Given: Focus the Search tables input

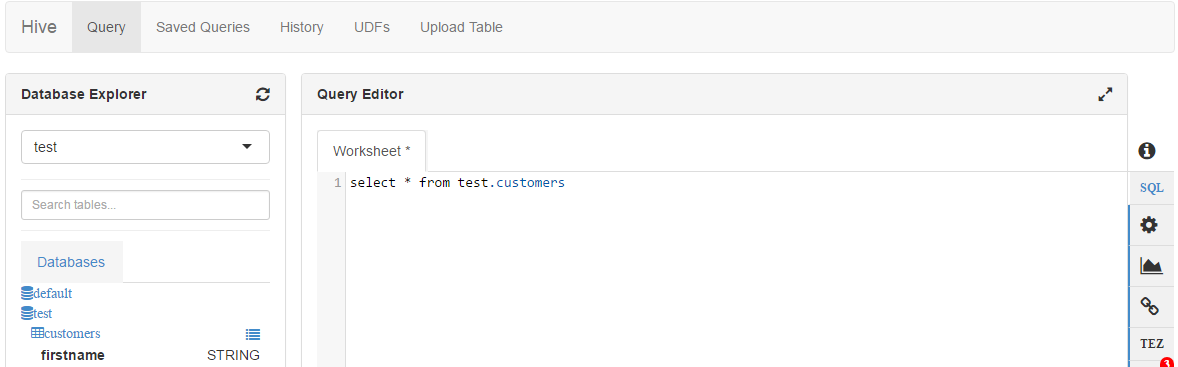Looking at the screenshot, I should point(145,205).
